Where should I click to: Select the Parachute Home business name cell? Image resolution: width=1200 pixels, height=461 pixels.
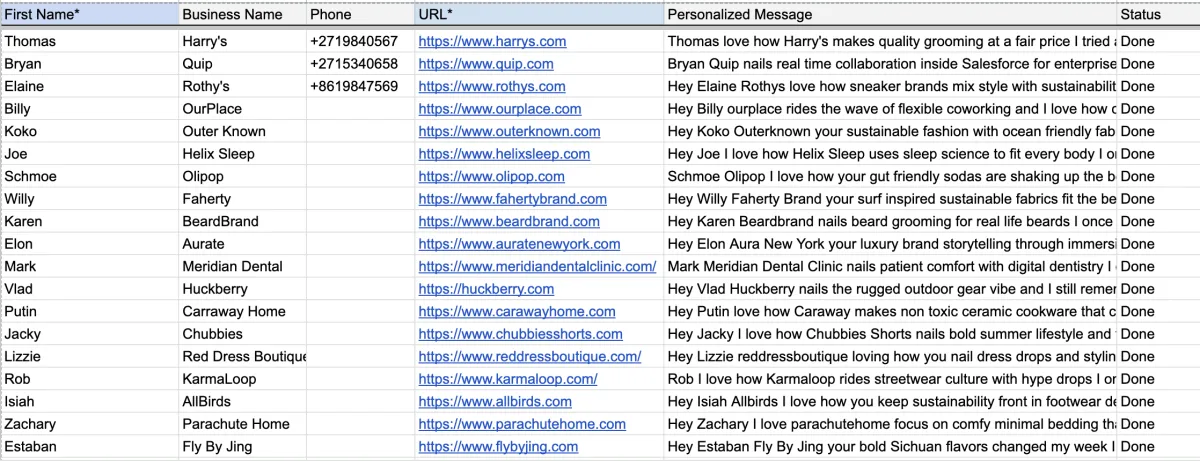242,424
